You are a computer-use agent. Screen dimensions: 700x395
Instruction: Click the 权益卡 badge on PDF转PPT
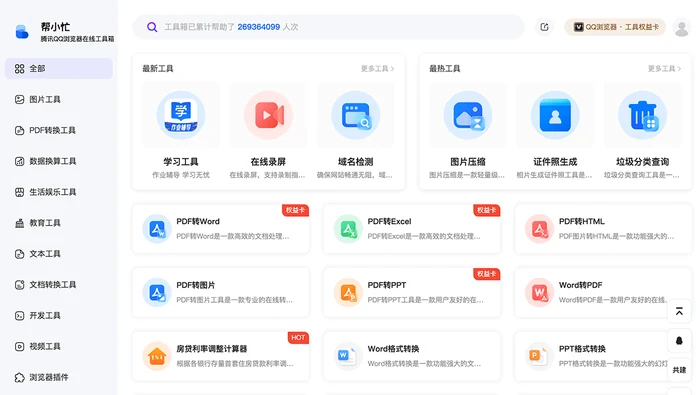coord(486,274)
